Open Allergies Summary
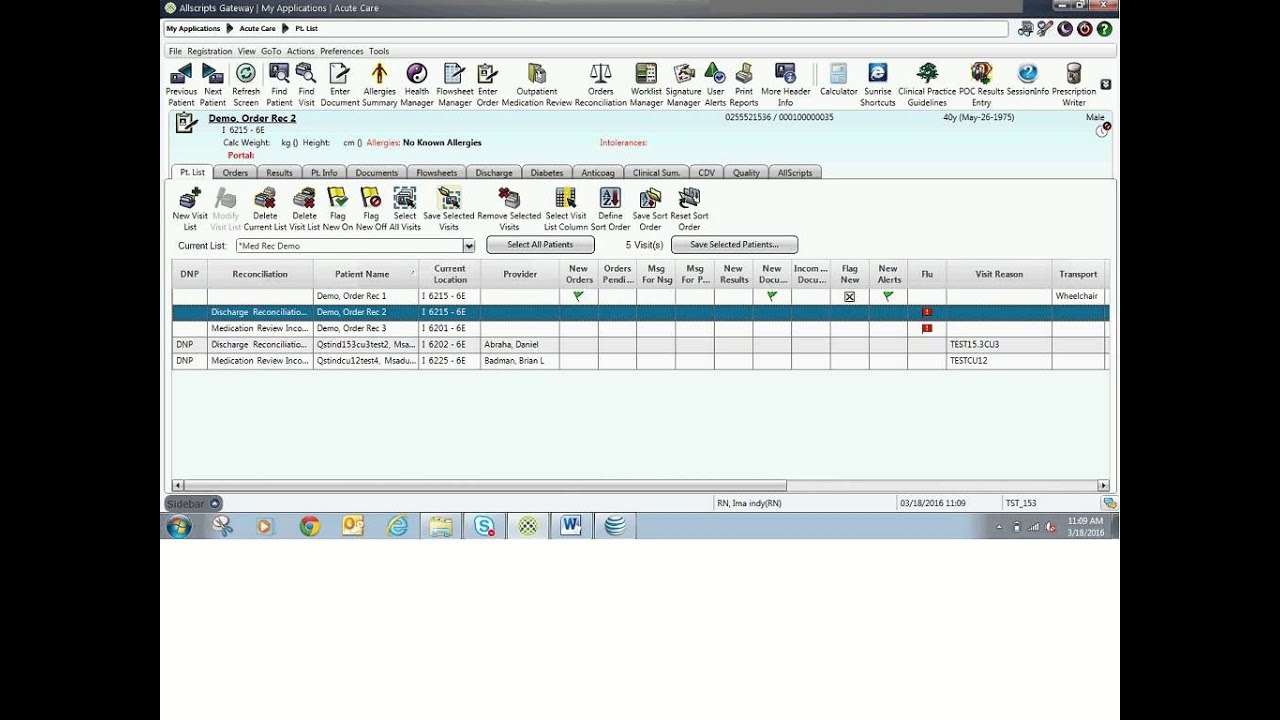Viewport: 1280px width, 720px height. tap(380, 84)
